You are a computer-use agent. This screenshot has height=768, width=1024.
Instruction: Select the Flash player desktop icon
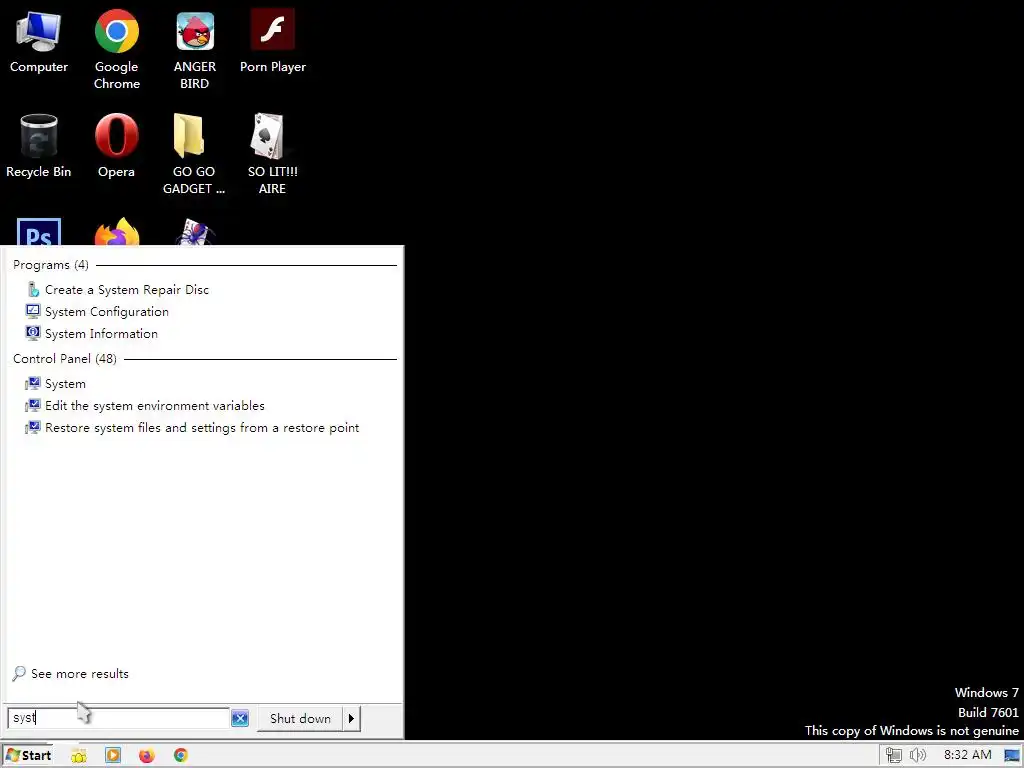272,42
